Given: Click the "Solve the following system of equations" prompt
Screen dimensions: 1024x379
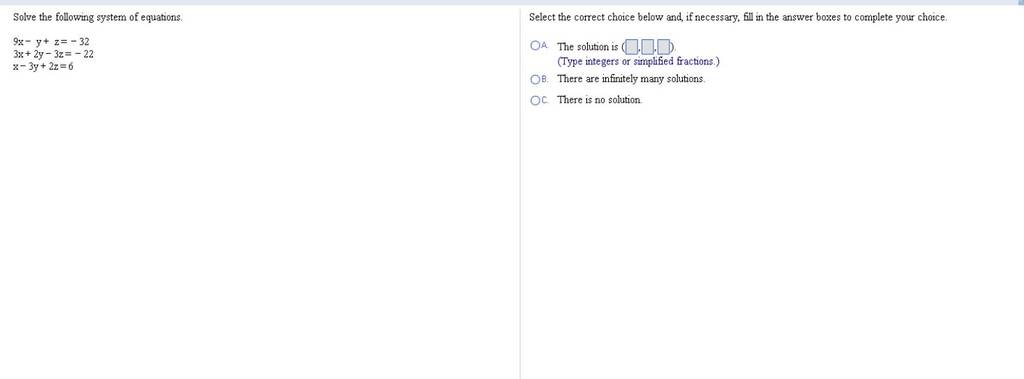Looking at the screenshot, I should click(98, 18).
